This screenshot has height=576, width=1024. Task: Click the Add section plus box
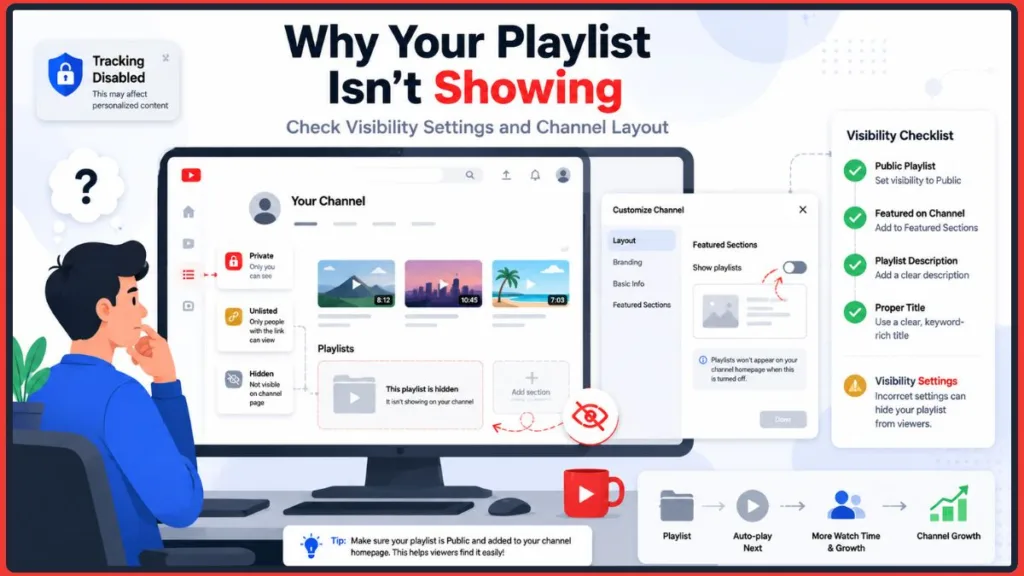point(531,387)
